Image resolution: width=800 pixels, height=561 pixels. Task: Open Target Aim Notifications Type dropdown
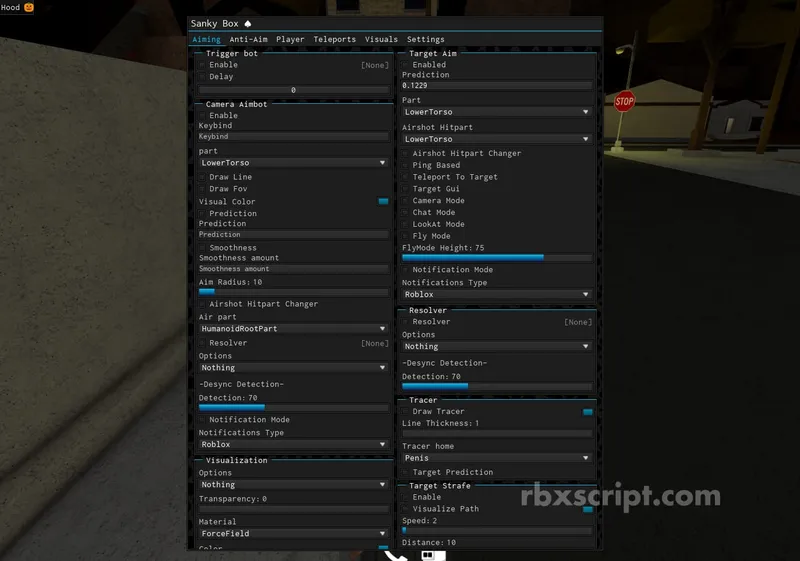coord(497,294)
